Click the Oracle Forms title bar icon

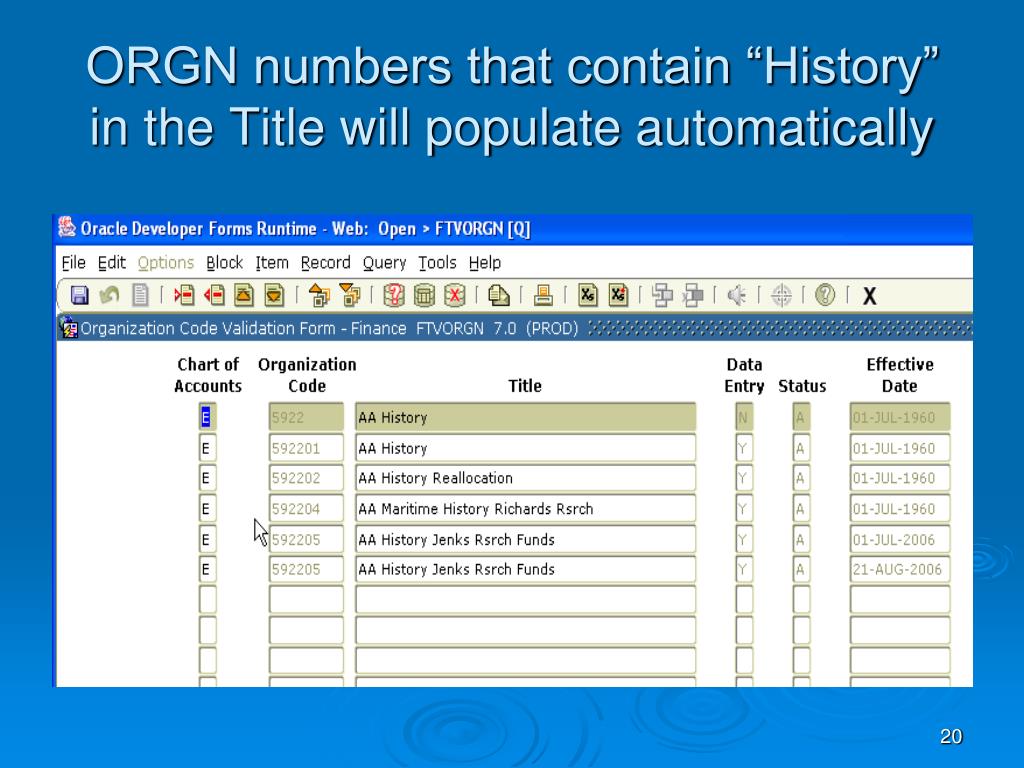[x=67, y=227]
